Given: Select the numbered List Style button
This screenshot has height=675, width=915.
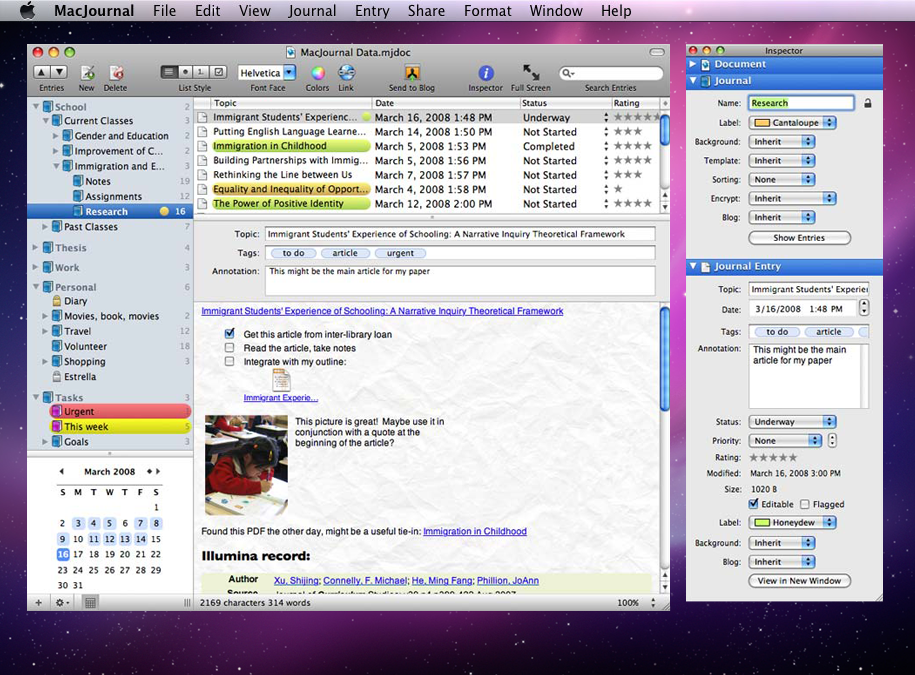Looking at the screenshot, I should coord(201,72).
